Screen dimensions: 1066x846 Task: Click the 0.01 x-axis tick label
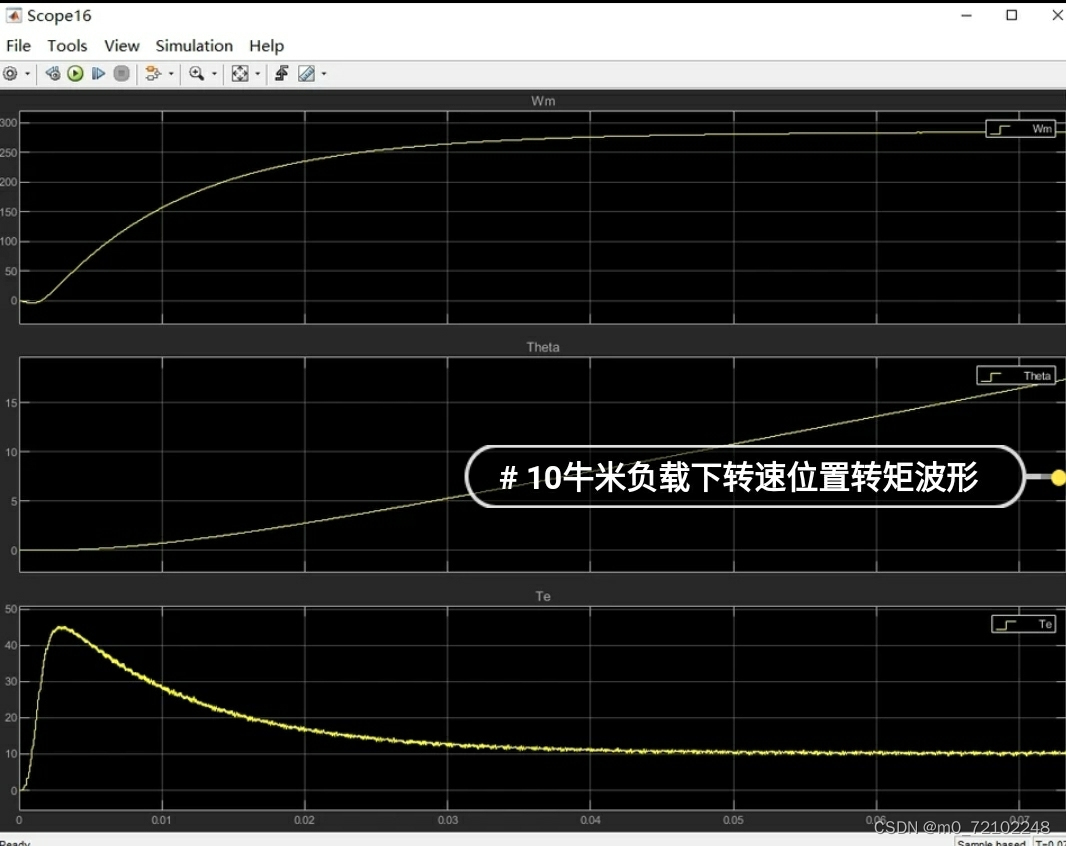pos(161,820)
